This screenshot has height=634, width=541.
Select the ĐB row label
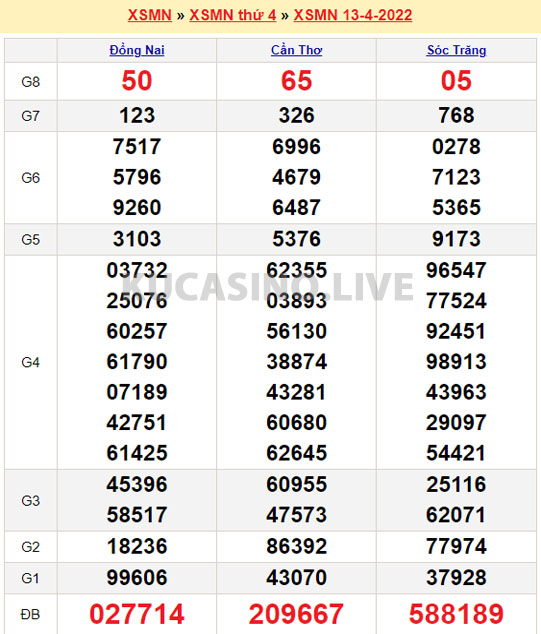[x=30, y=615]
